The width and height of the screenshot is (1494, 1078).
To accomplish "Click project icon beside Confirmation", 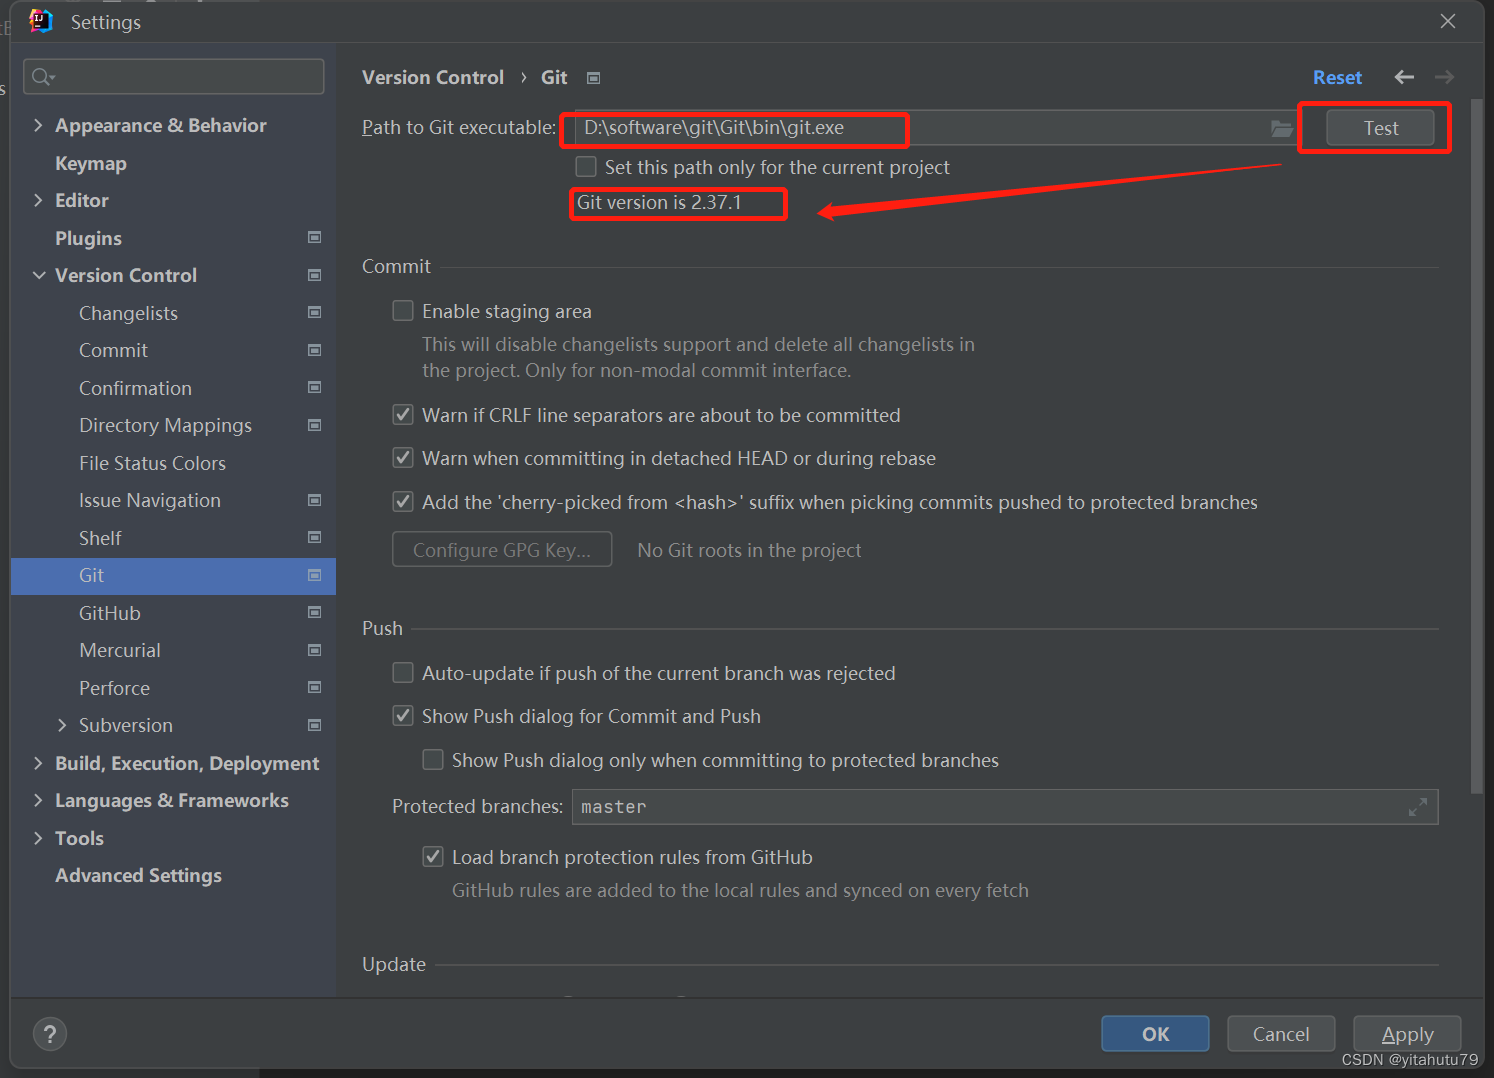I will point(315,387).
